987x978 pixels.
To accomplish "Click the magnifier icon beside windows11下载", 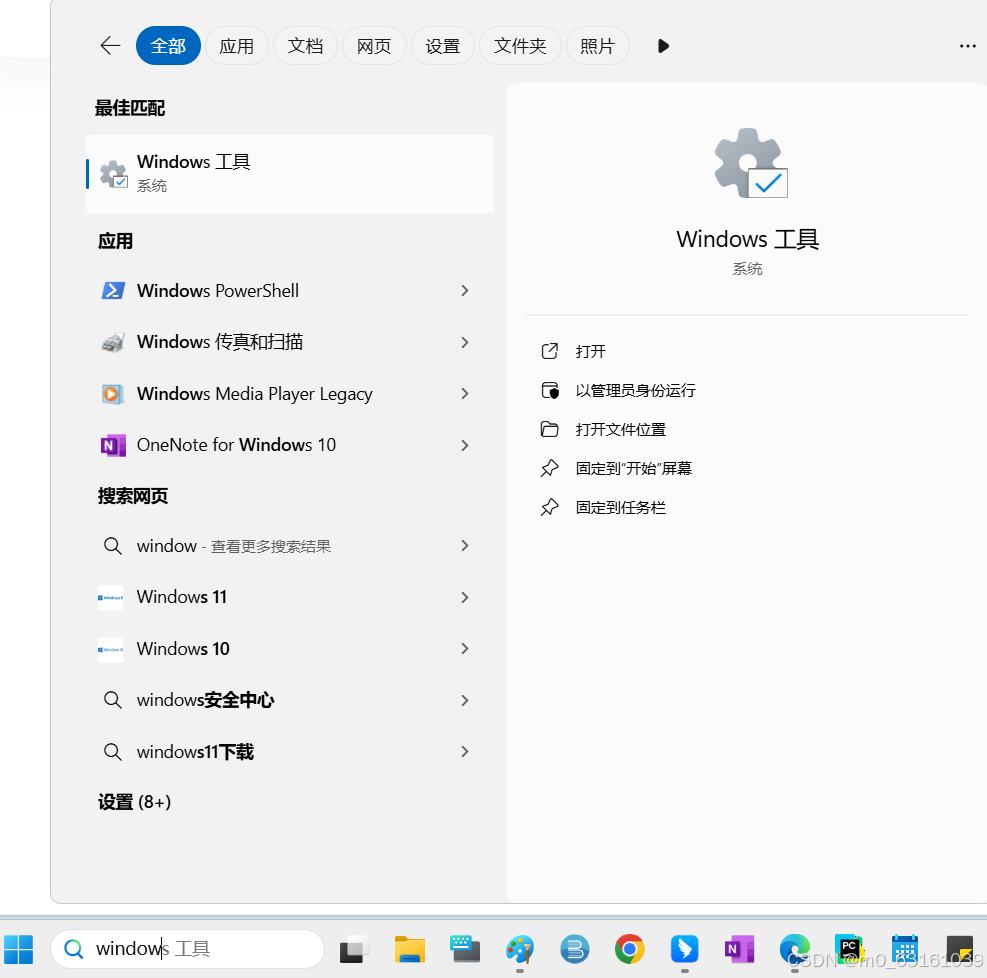I will [x=113, y=752].
